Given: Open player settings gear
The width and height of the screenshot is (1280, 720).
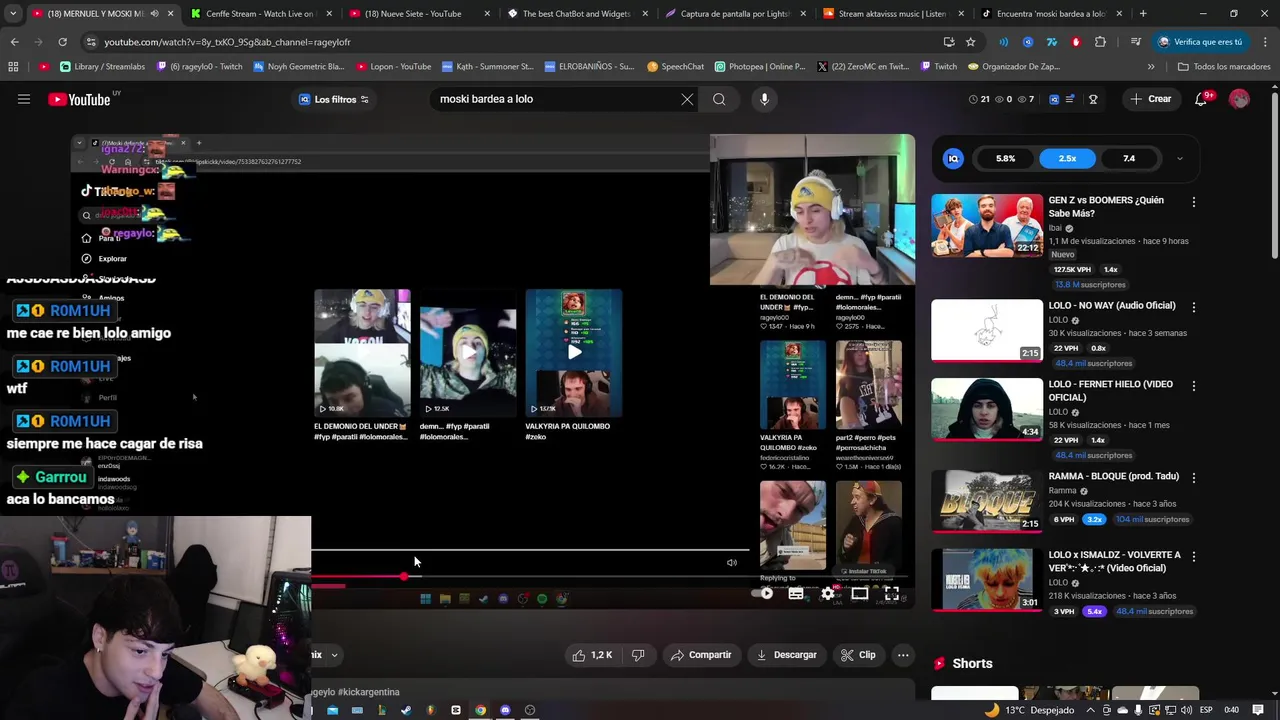Looking at the screenshot, I should 828,593.
